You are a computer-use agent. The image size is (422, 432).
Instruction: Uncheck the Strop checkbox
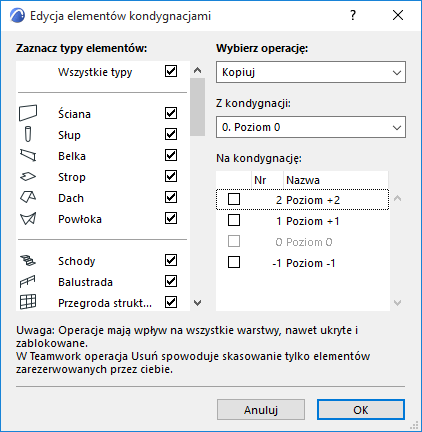tap(171, 176)
